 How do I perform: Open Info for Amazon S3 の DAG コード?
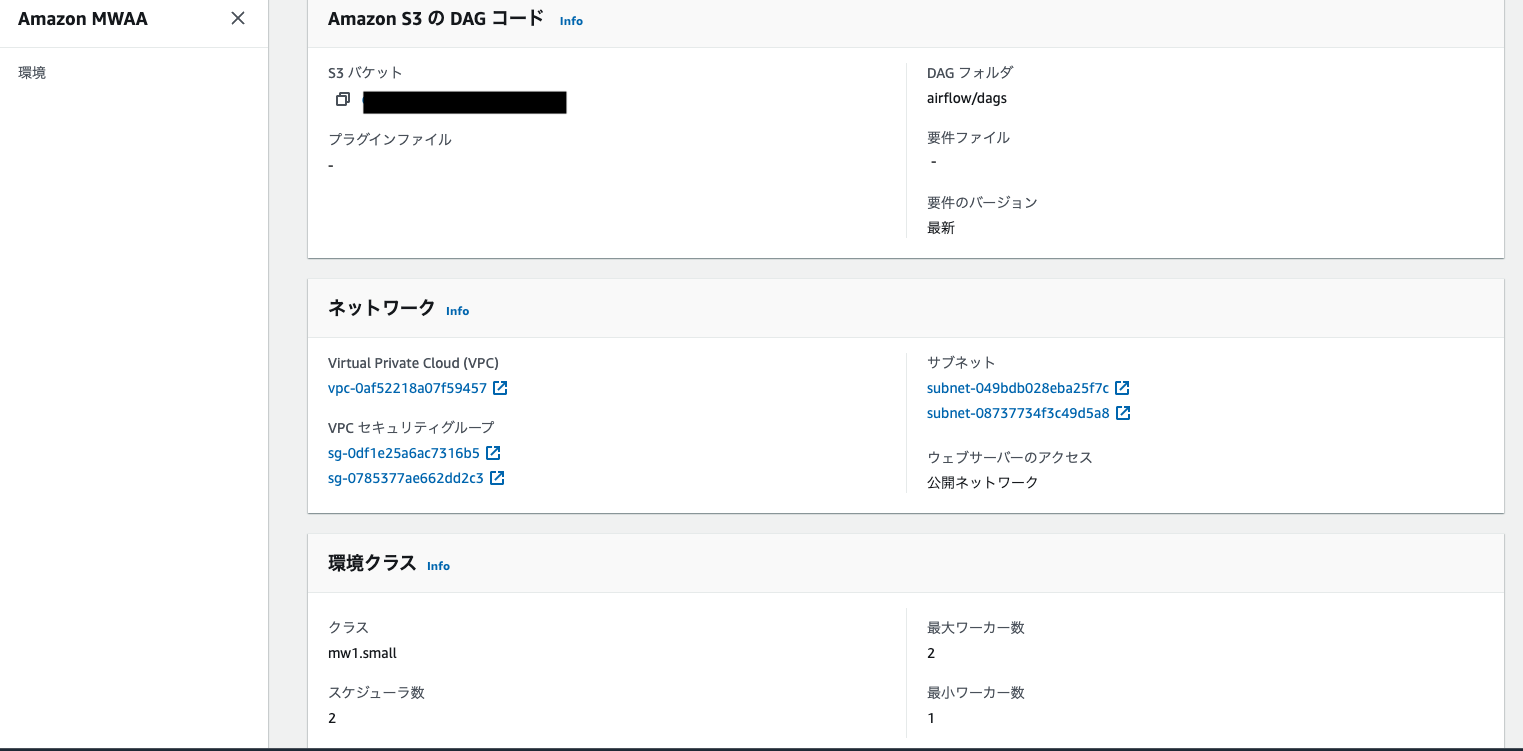(x=571, y=21)
